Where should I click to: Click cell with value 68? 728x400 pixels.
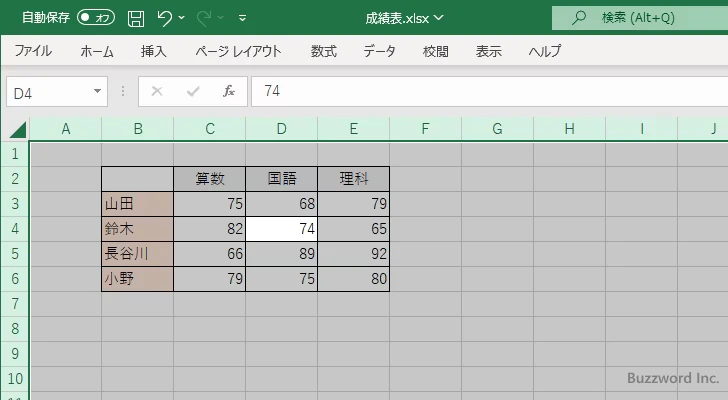tap(281, 204)
